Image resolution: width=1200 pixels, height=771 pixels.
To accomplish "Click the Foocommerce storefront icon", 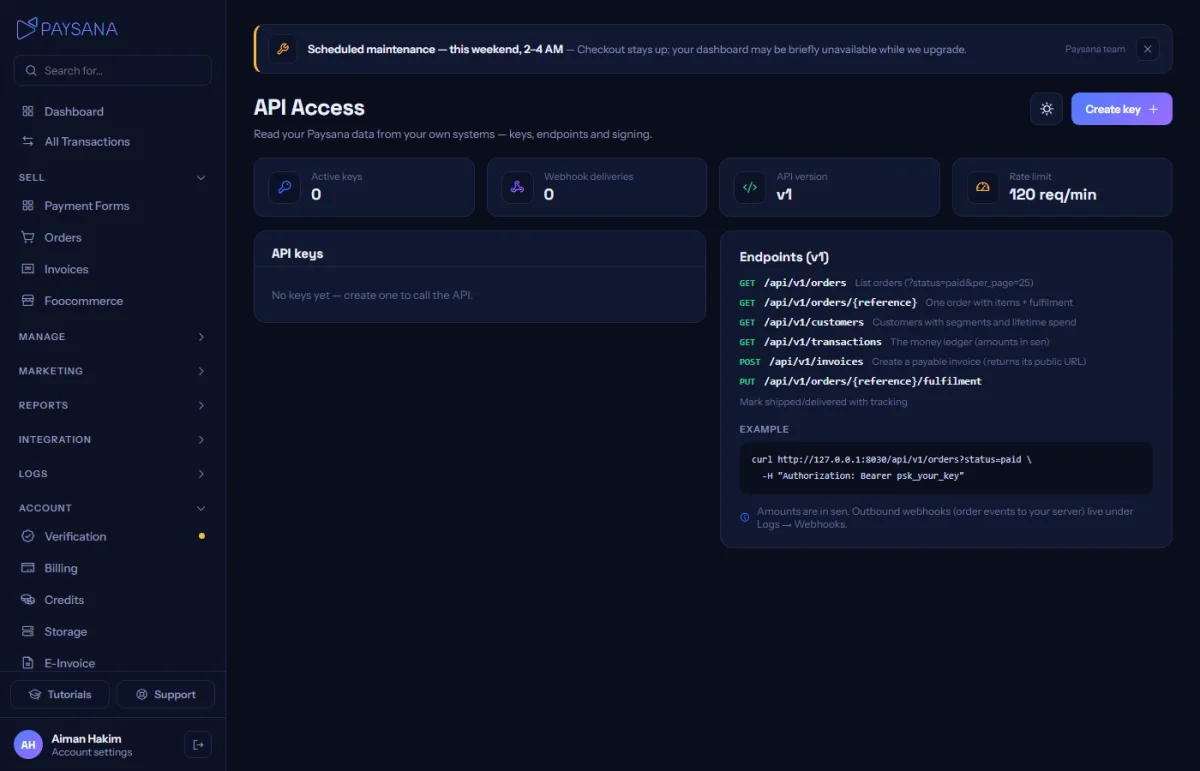I will 27,301.
